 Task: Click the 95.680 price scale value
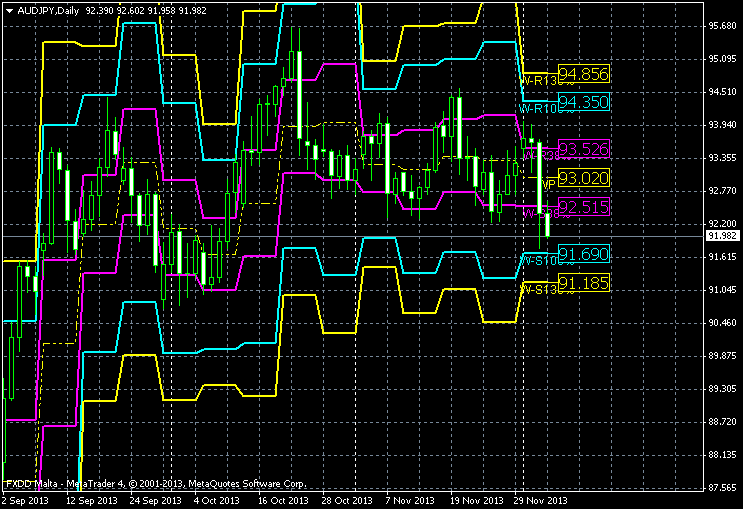tap(722, 26)
